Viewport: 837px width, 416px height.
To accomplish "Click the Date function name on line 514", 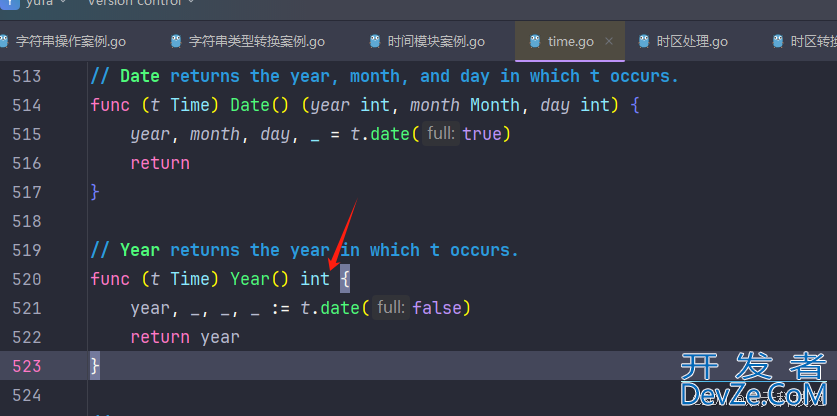I will [249, 105].
